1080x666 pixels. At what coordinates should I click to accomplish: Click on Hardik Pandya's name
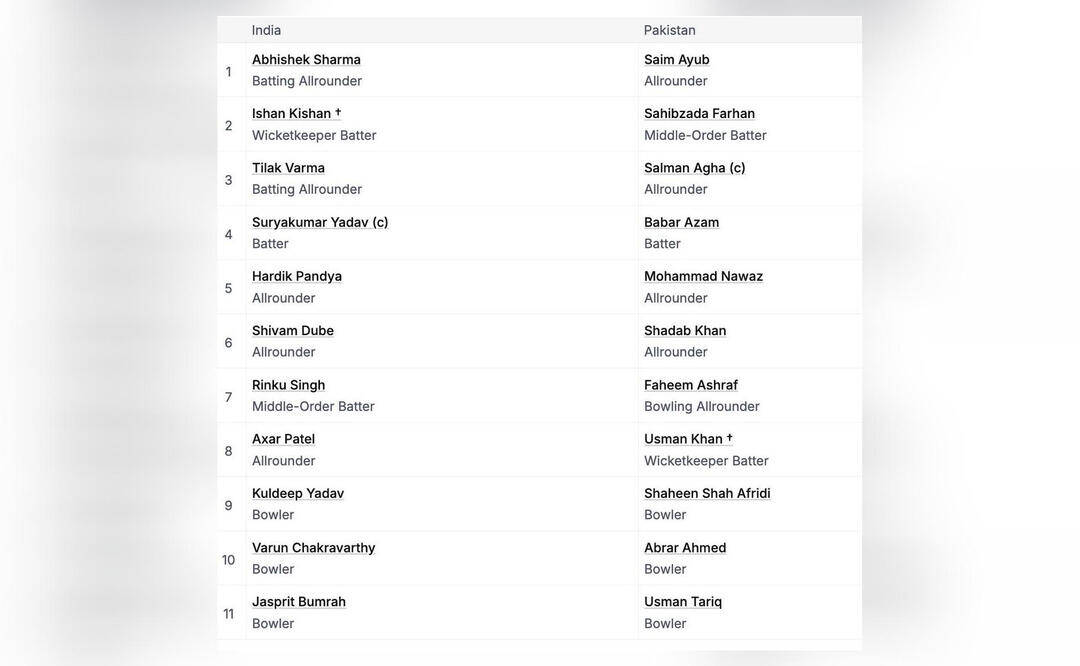(297, 276)
